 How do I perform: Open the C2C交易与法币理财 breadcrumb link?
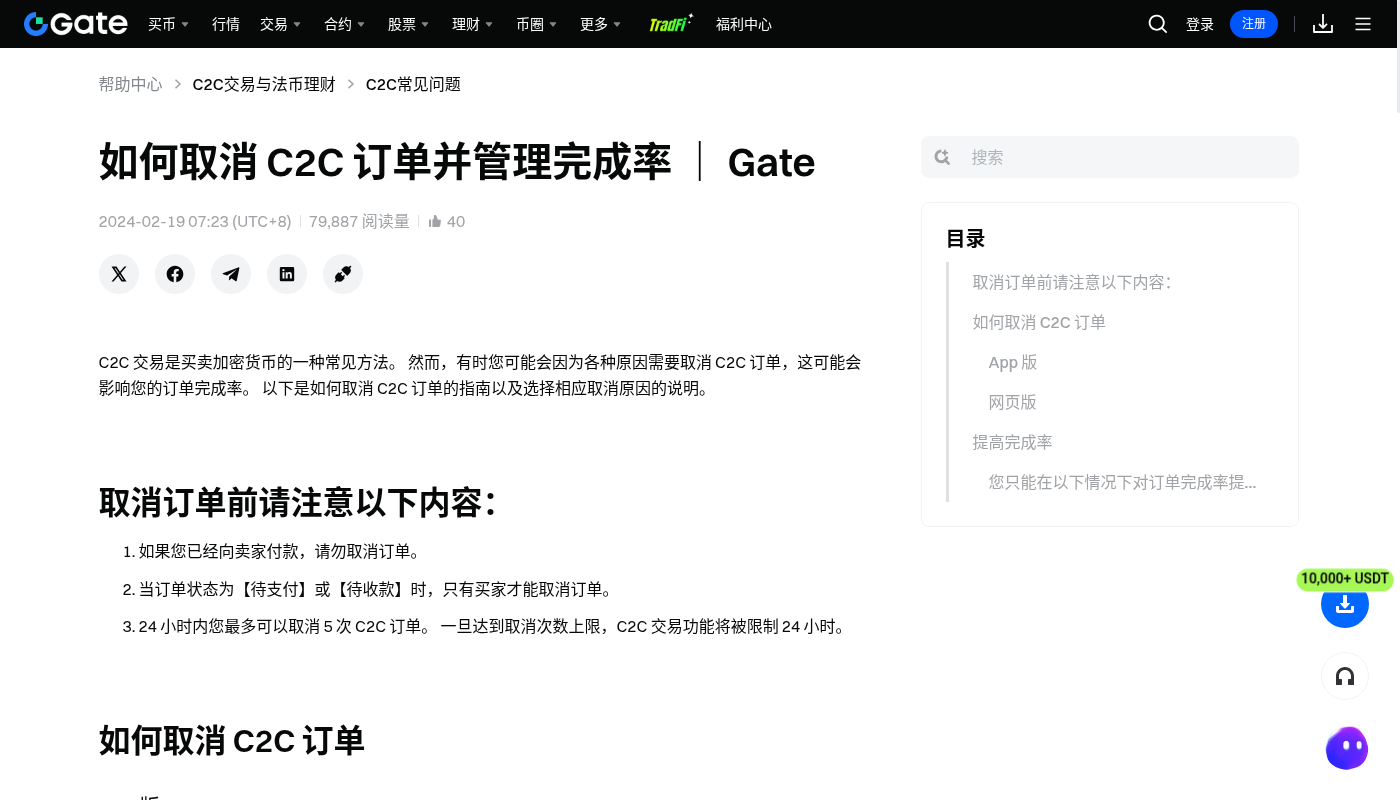pyautogui.click(x=264, y=84)
